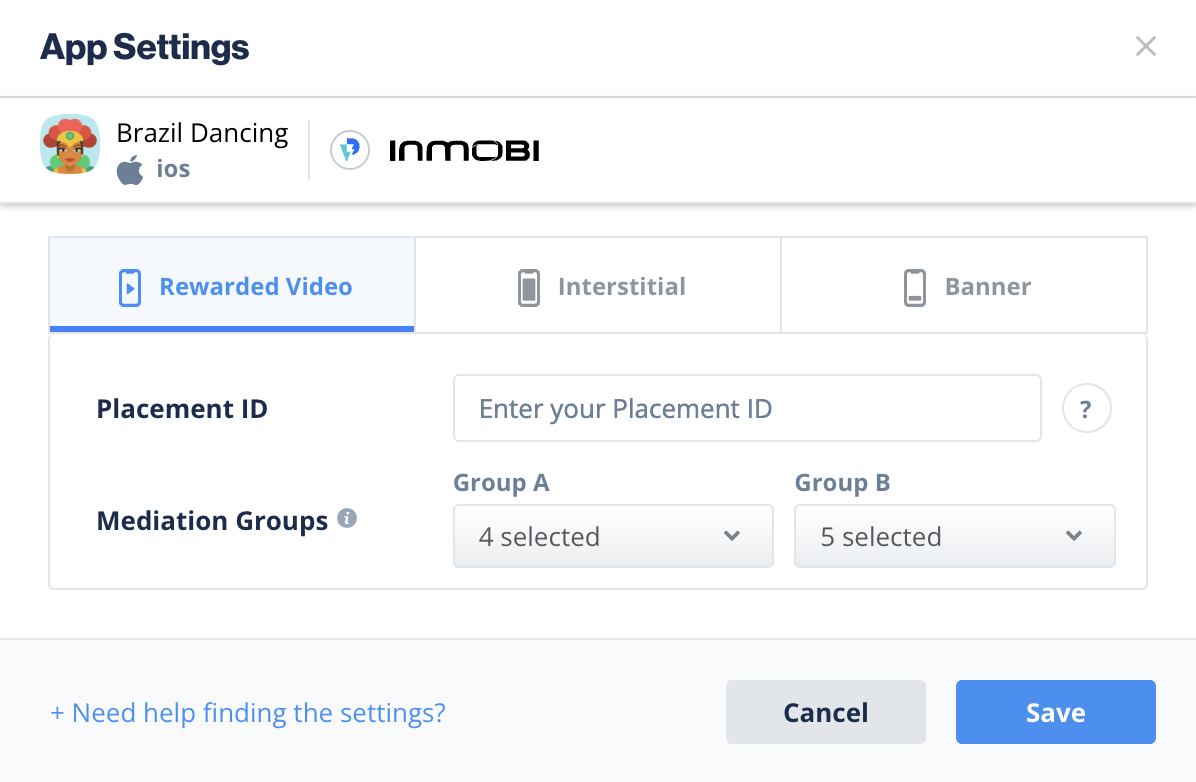Select the Rewarded Video tab
1196x782 pixels.
[x=232, y=285]
